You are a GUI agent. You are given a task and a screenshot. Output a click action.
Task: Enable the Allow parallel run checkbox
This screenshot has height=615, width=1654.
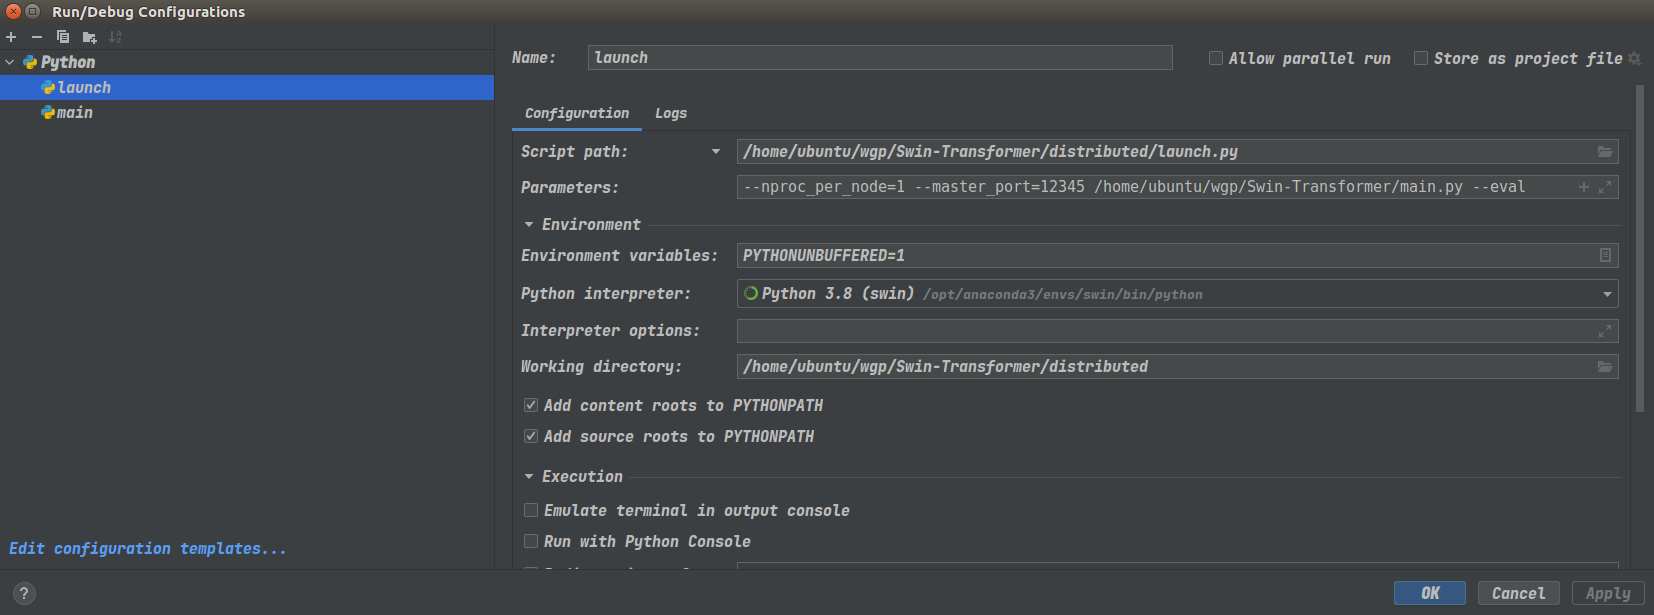[x=1216, y=59]
